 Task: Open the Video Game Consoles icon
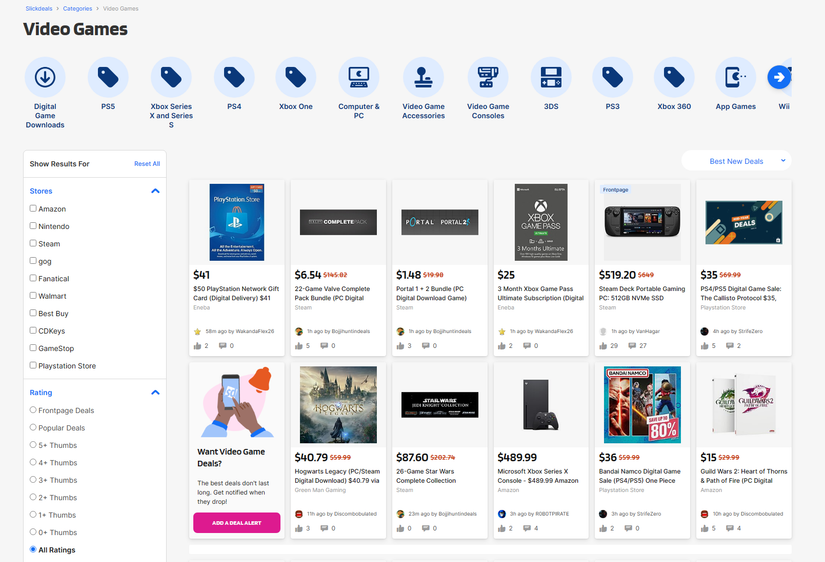pos(487,77)
